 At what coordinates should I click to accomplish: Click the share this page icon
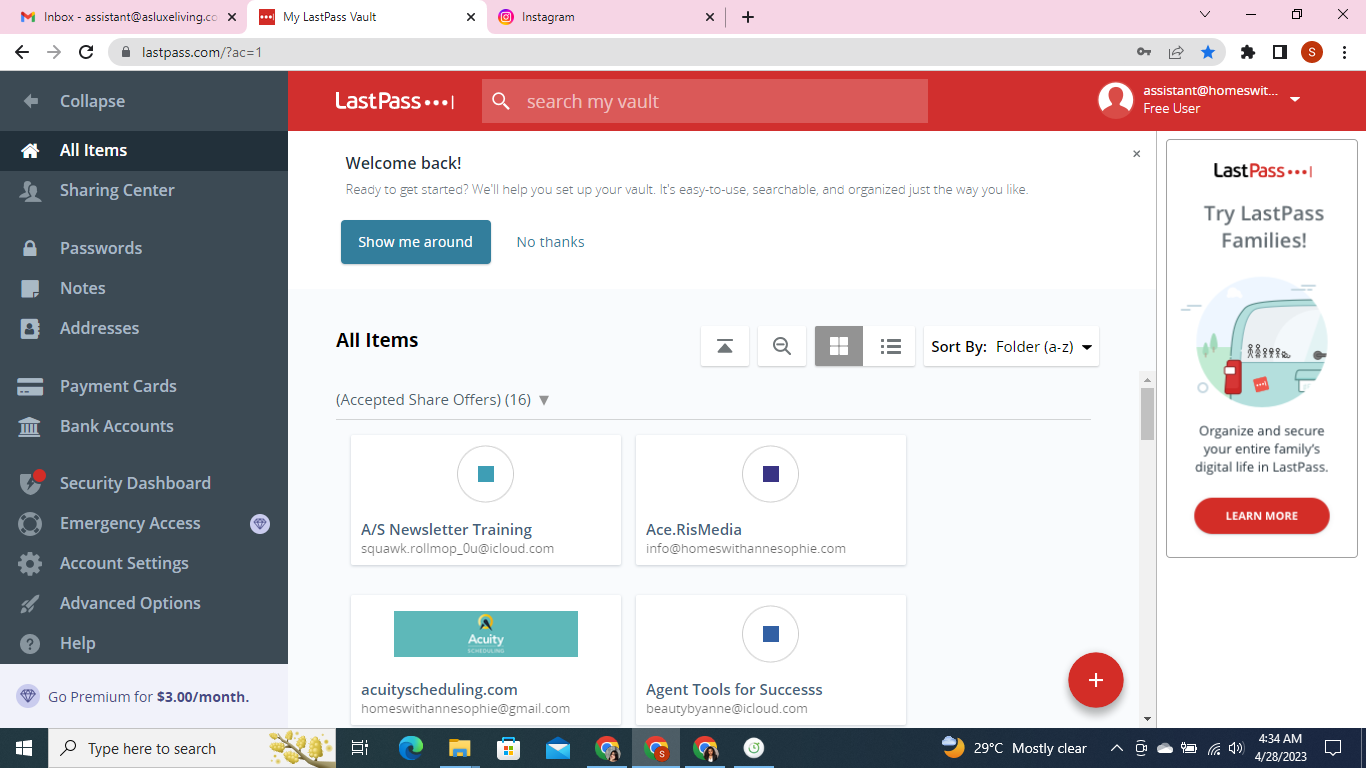(x=1176, y=52)
